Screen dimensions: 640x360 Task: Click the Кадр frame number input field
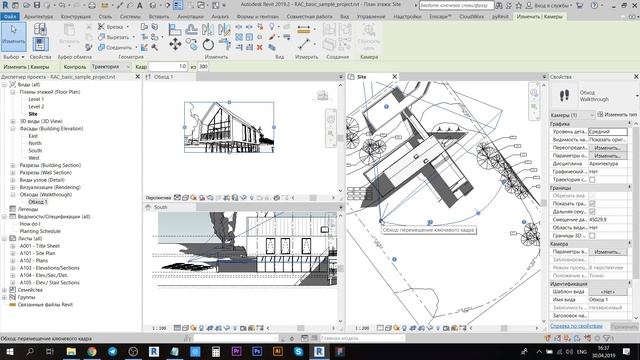click(x=168, y=67)
